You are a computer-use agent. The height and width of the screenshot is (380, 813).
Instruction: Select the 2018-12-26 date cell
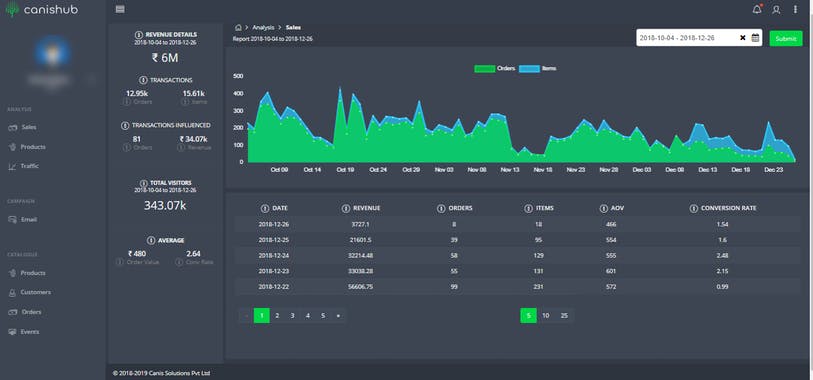pyautogui.click(x=273, y=224)
